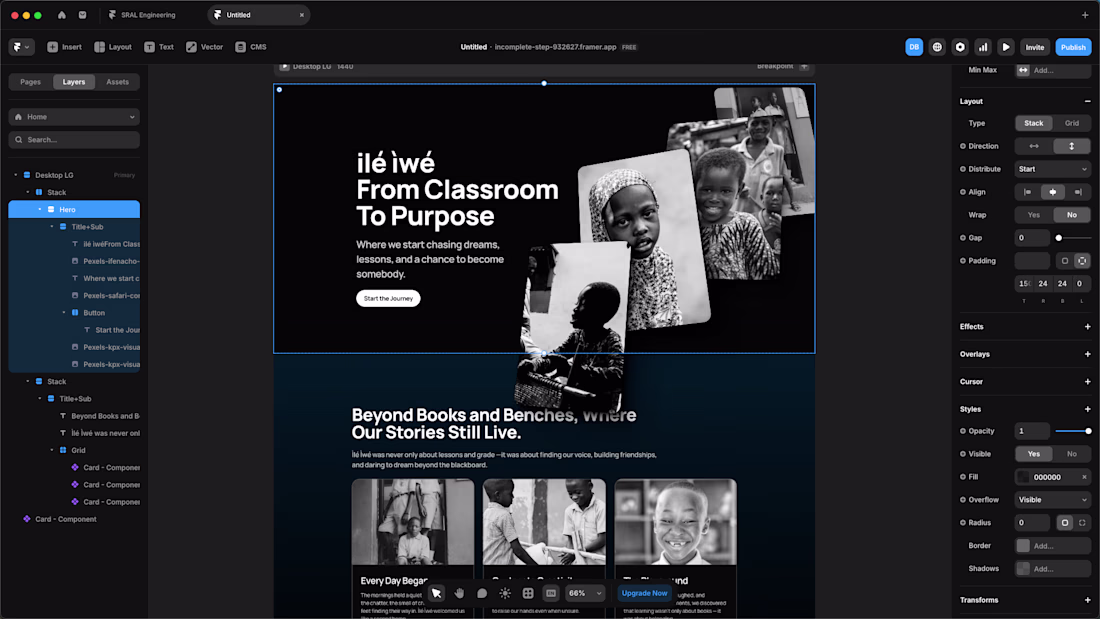
Task: Add a shadow via Add field
Action: tap(1052, 568)
